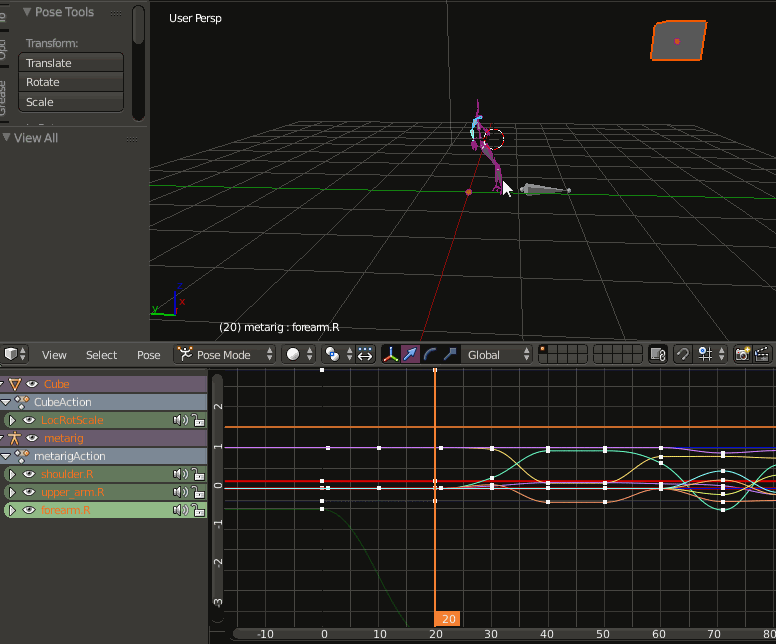Expand the shoulder.R channel group
Viewport: 776px width, 644px height.
click(x=12, y=474)
